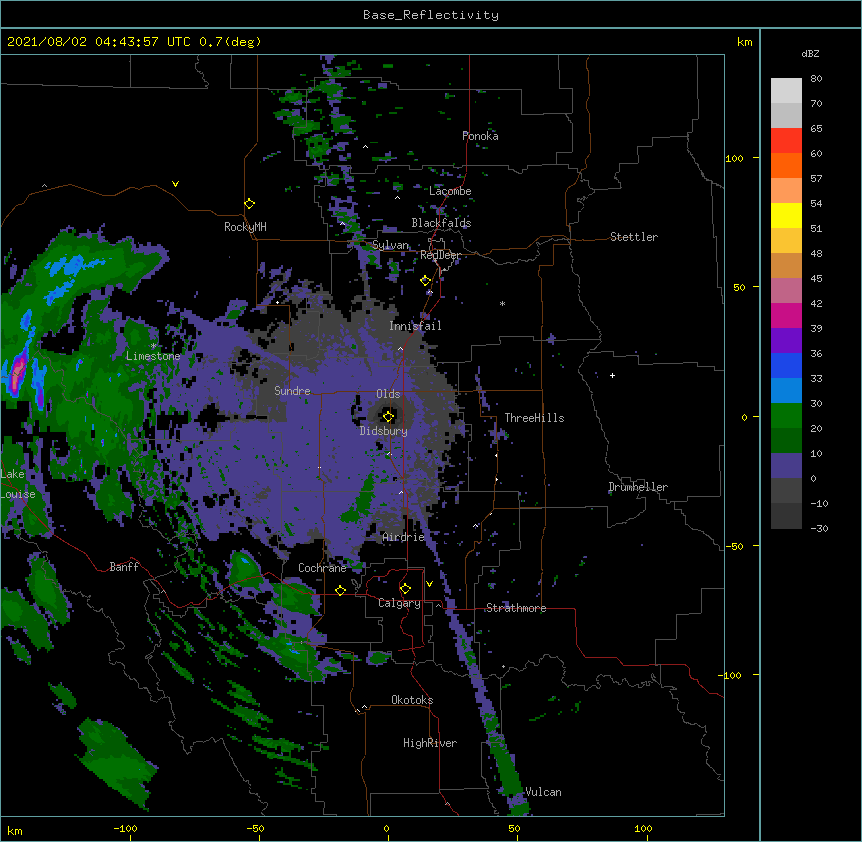The width and height of the screenshot is (862, 842).
Task: Click the Drumheller city label
Action: pyautogui.click(x=638, y=487)
